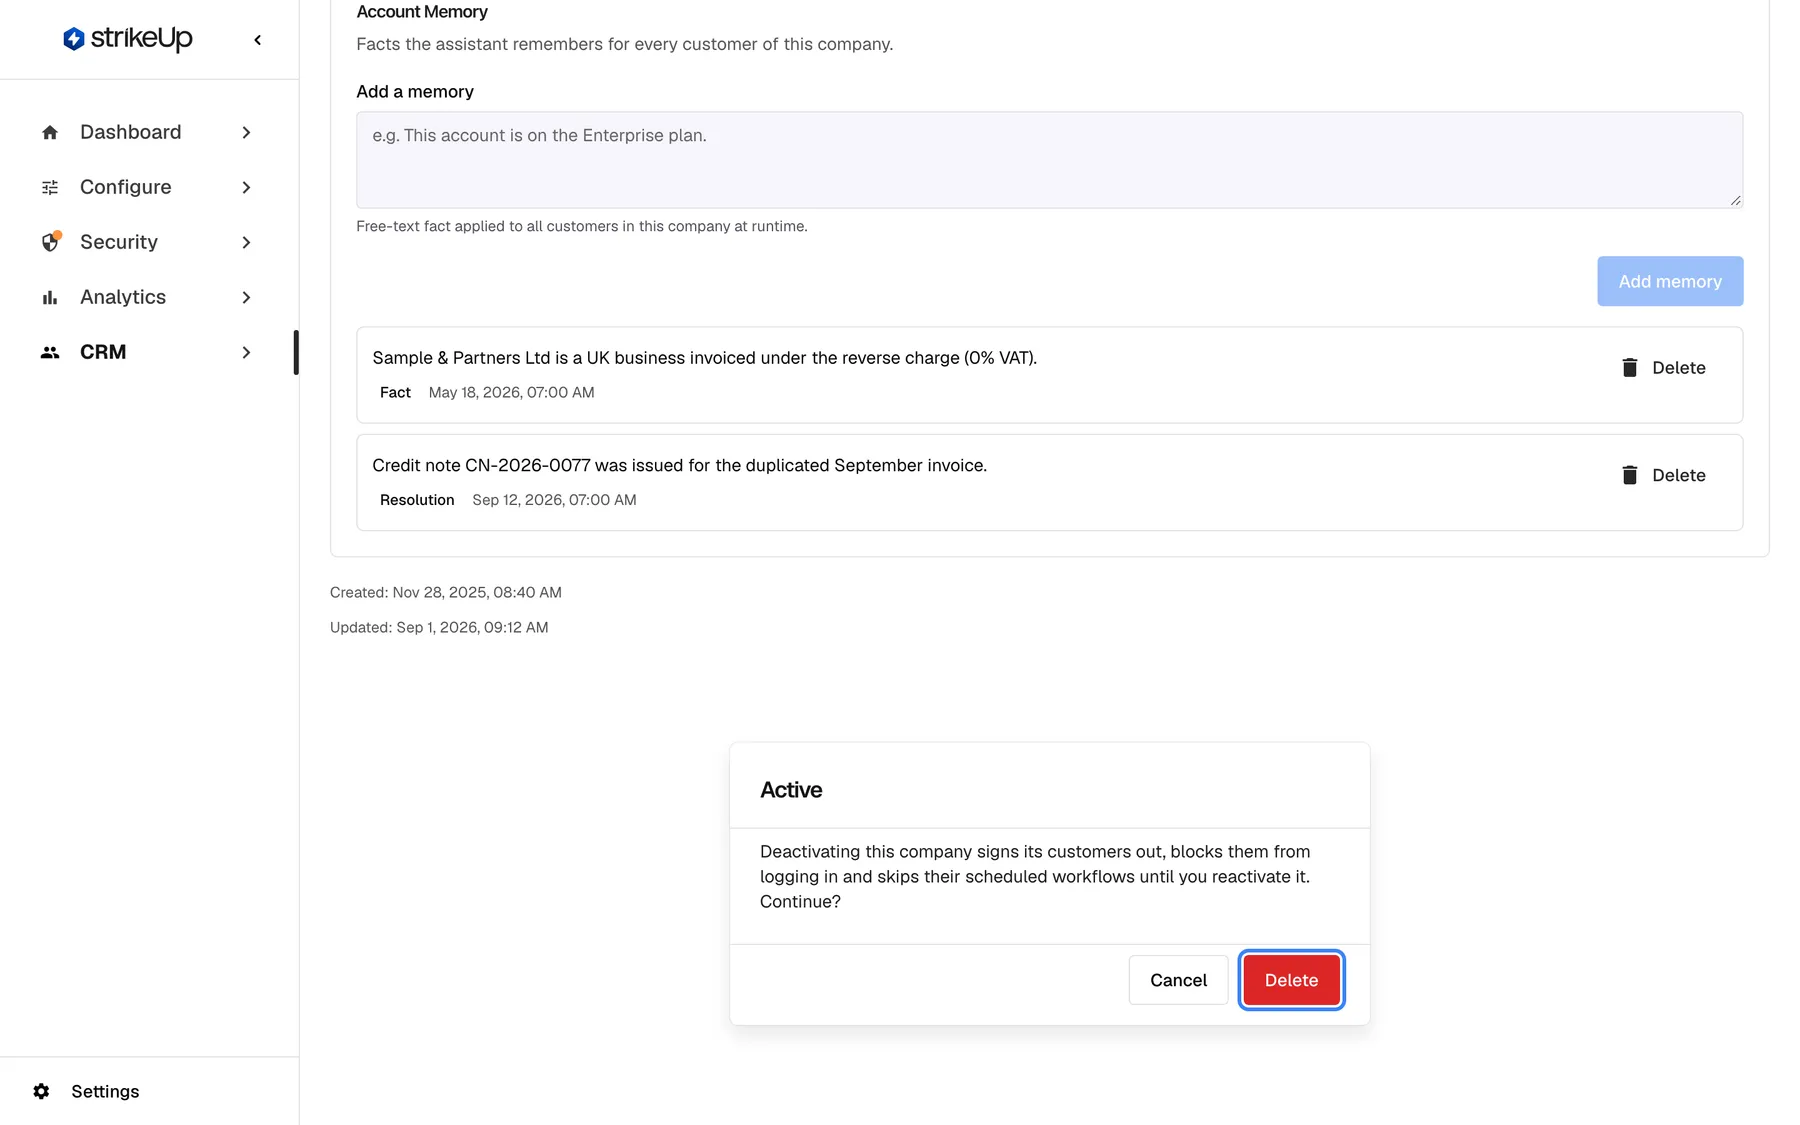Click trash icon for the credit note memory

click(1630, 475)
